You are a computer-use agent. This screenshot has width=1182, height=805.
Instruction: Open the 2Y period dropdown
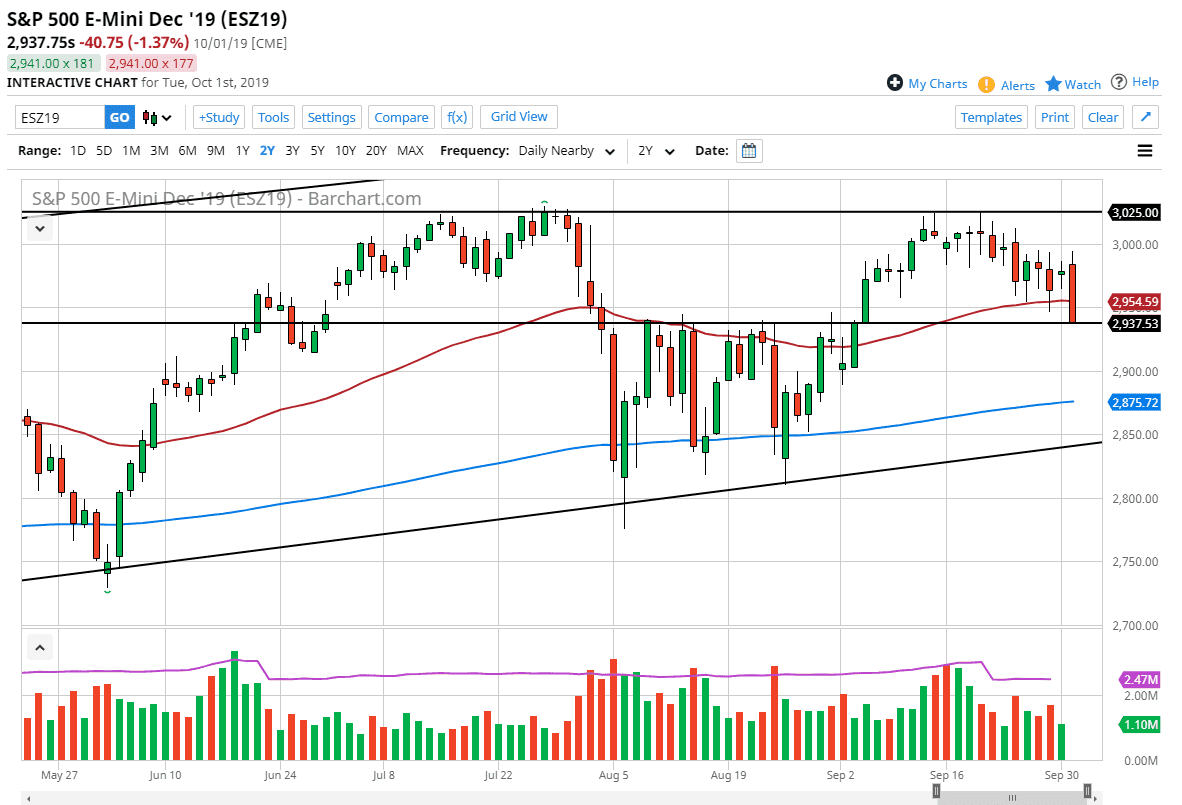pyautogui.click(x=656, y=151)
